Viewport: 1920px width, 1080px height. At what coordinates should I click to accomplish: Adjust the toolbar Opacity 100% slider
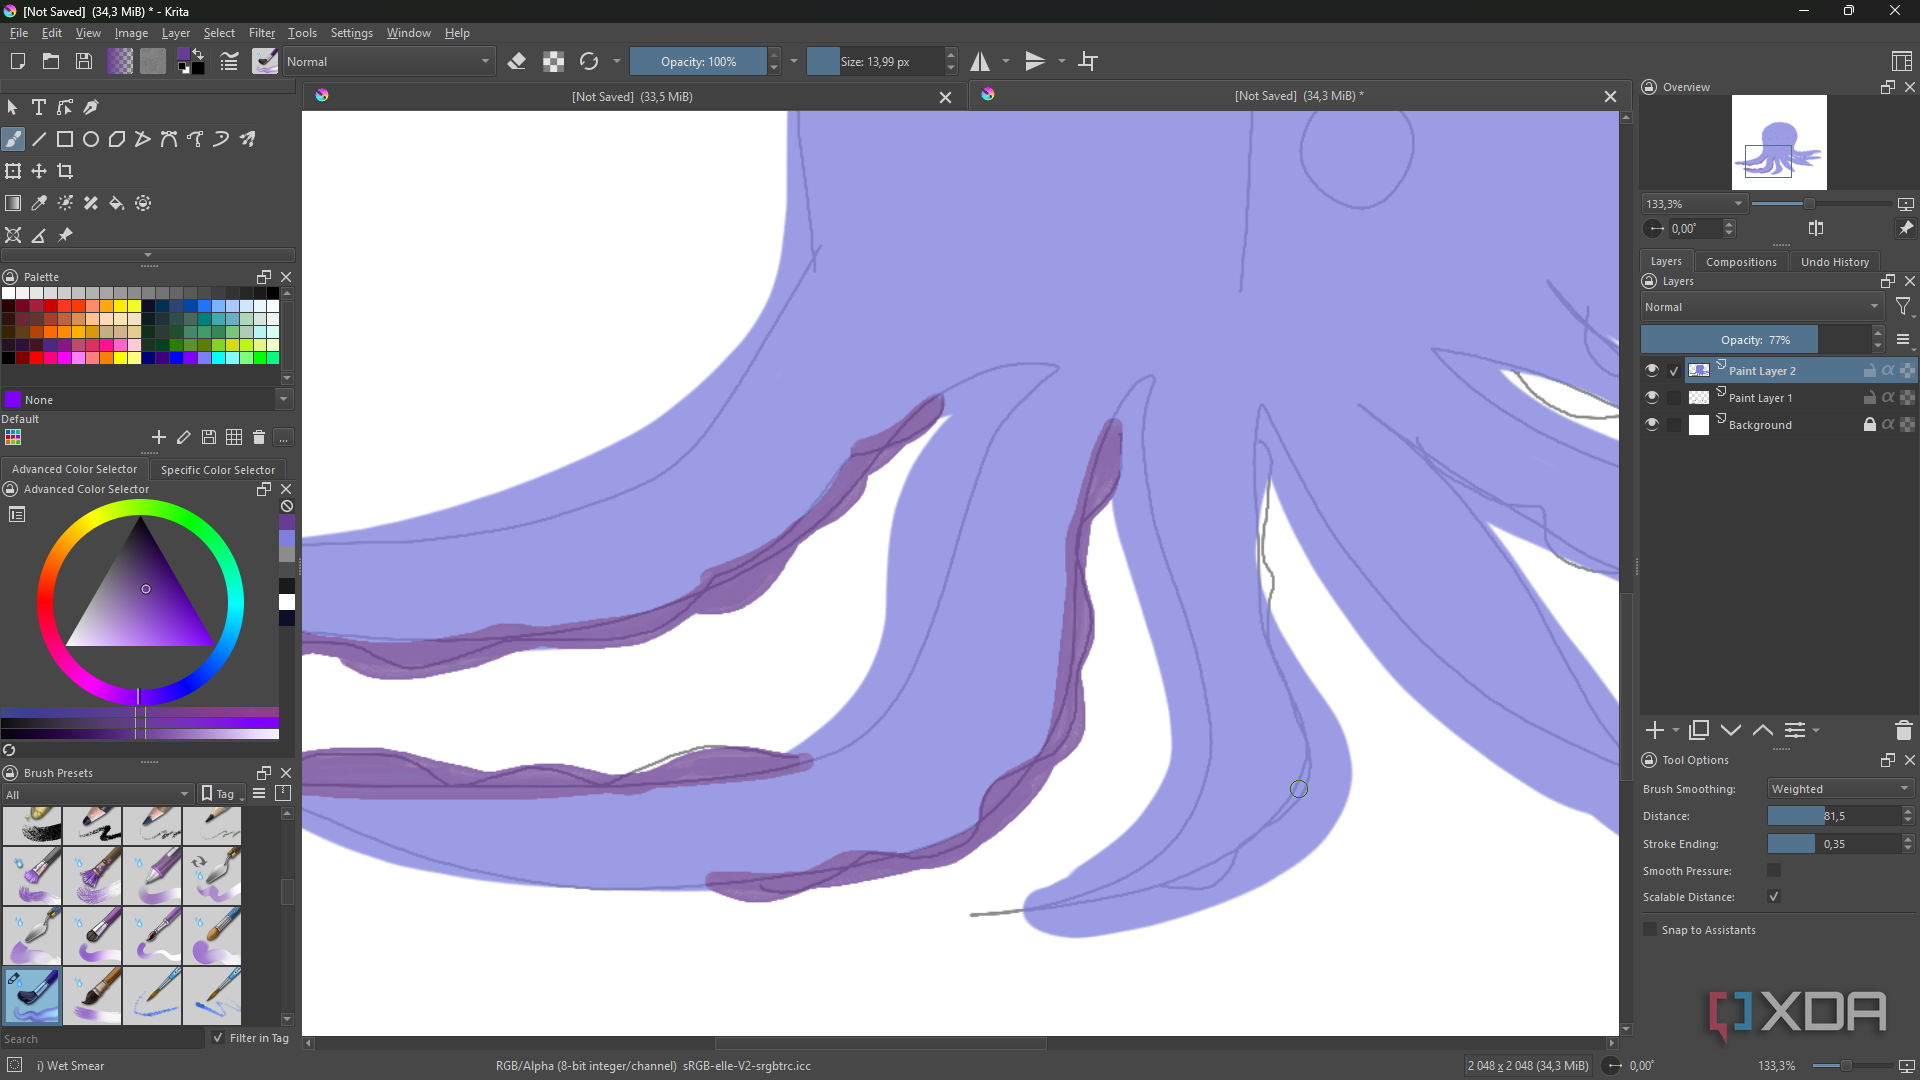tap(698, 61)
